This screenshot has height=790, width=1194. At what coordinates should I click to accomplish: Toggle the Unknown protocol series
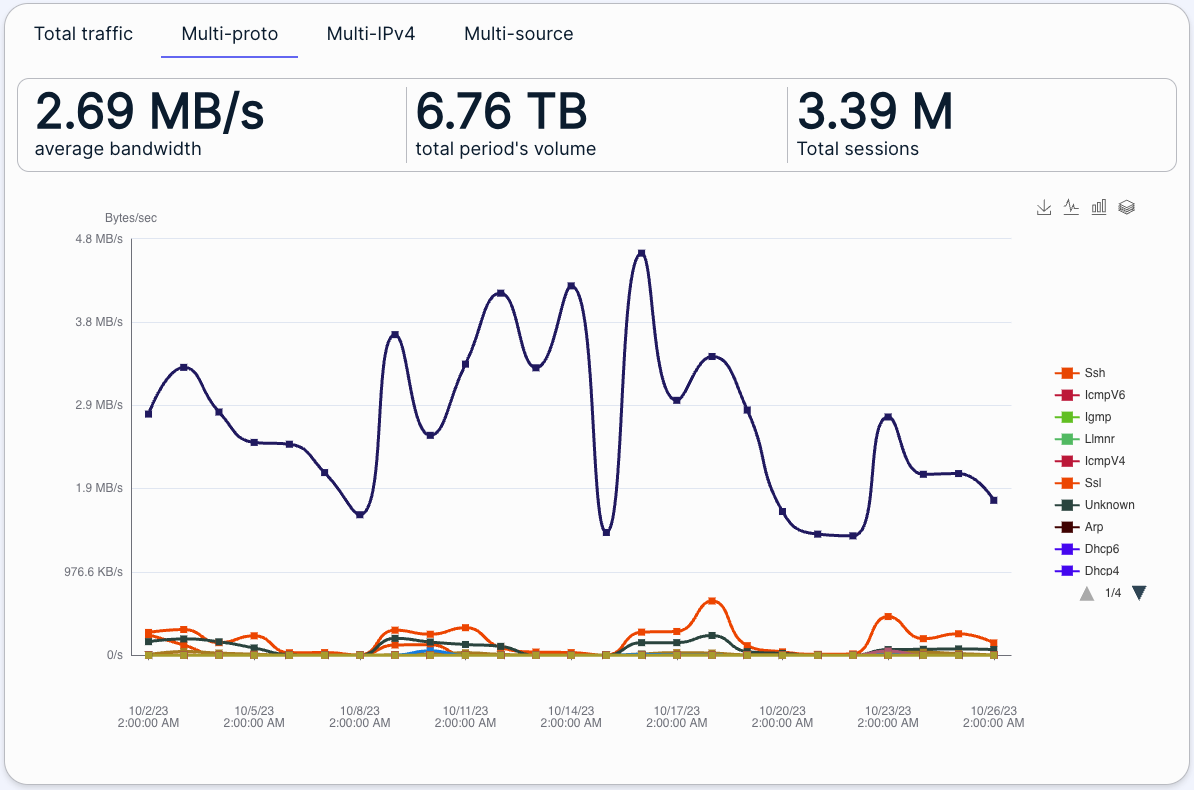pyautogui.click(x=1109, y=505)
